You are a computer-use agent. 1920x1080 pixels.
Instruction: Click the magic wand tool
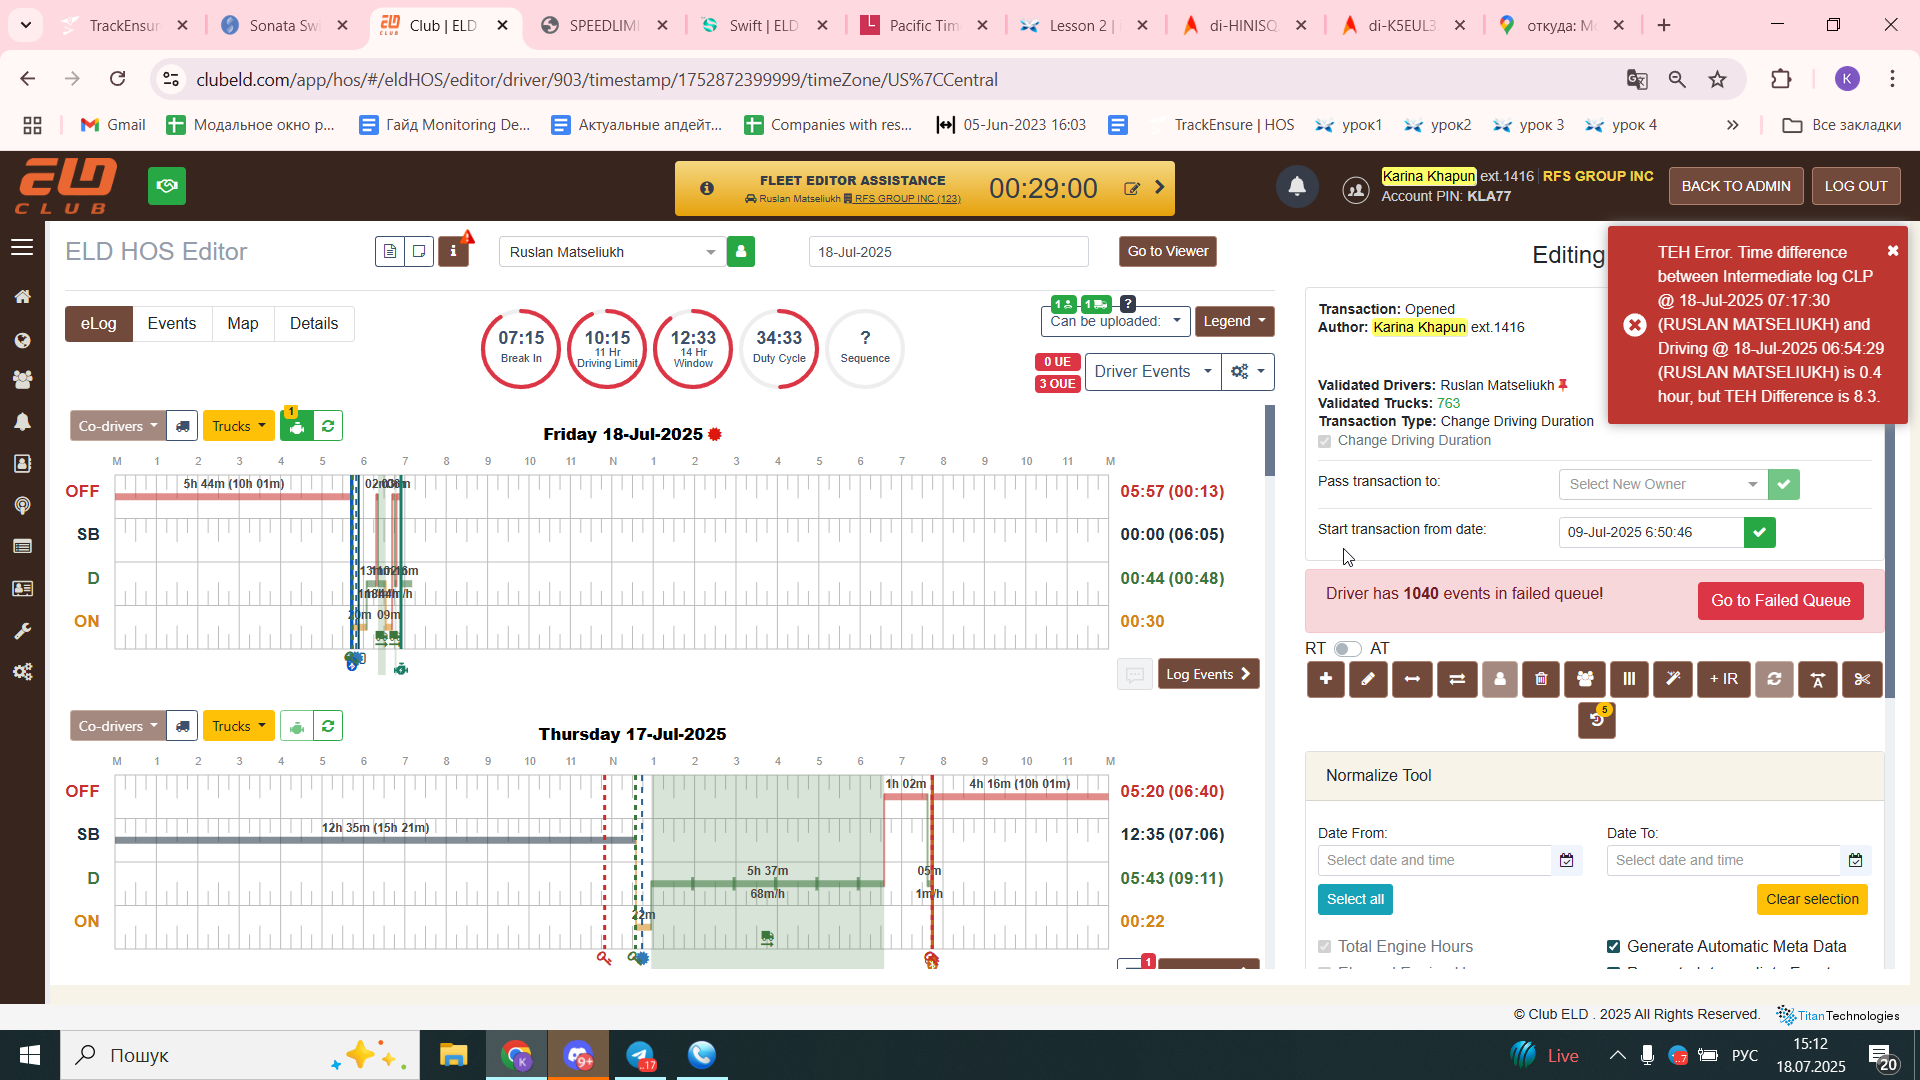click(1673, 679)
